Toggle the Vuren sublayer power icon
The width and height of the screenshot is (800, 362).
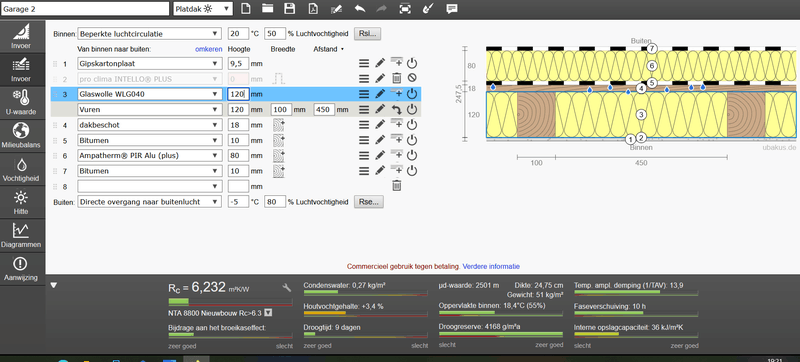coord(412,109)
